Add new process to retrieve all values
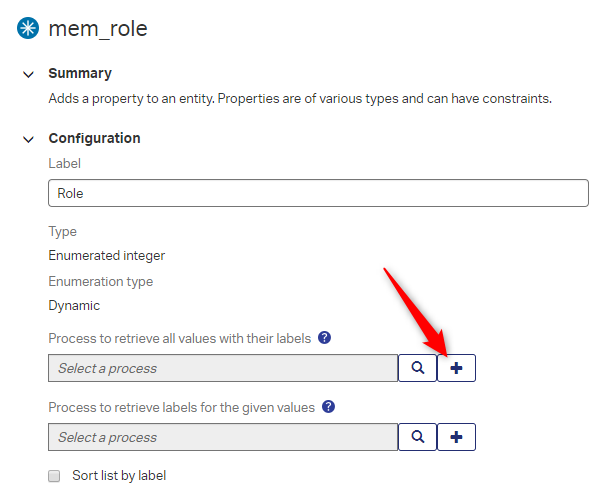The width and height of the screenshot is (604, 495). pyautogui.click(x=456, y=368)
